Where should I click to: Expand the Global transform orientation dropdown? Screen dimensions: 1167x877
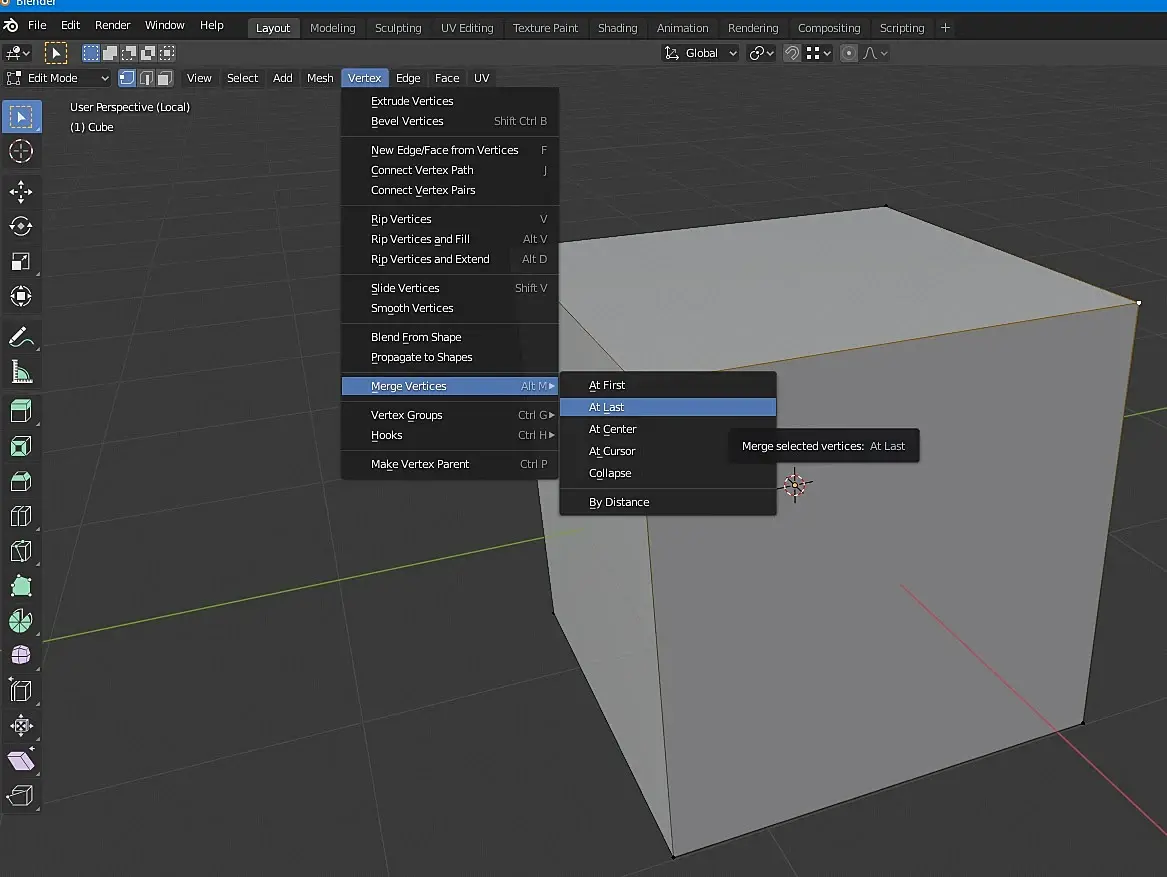(701, 53)
